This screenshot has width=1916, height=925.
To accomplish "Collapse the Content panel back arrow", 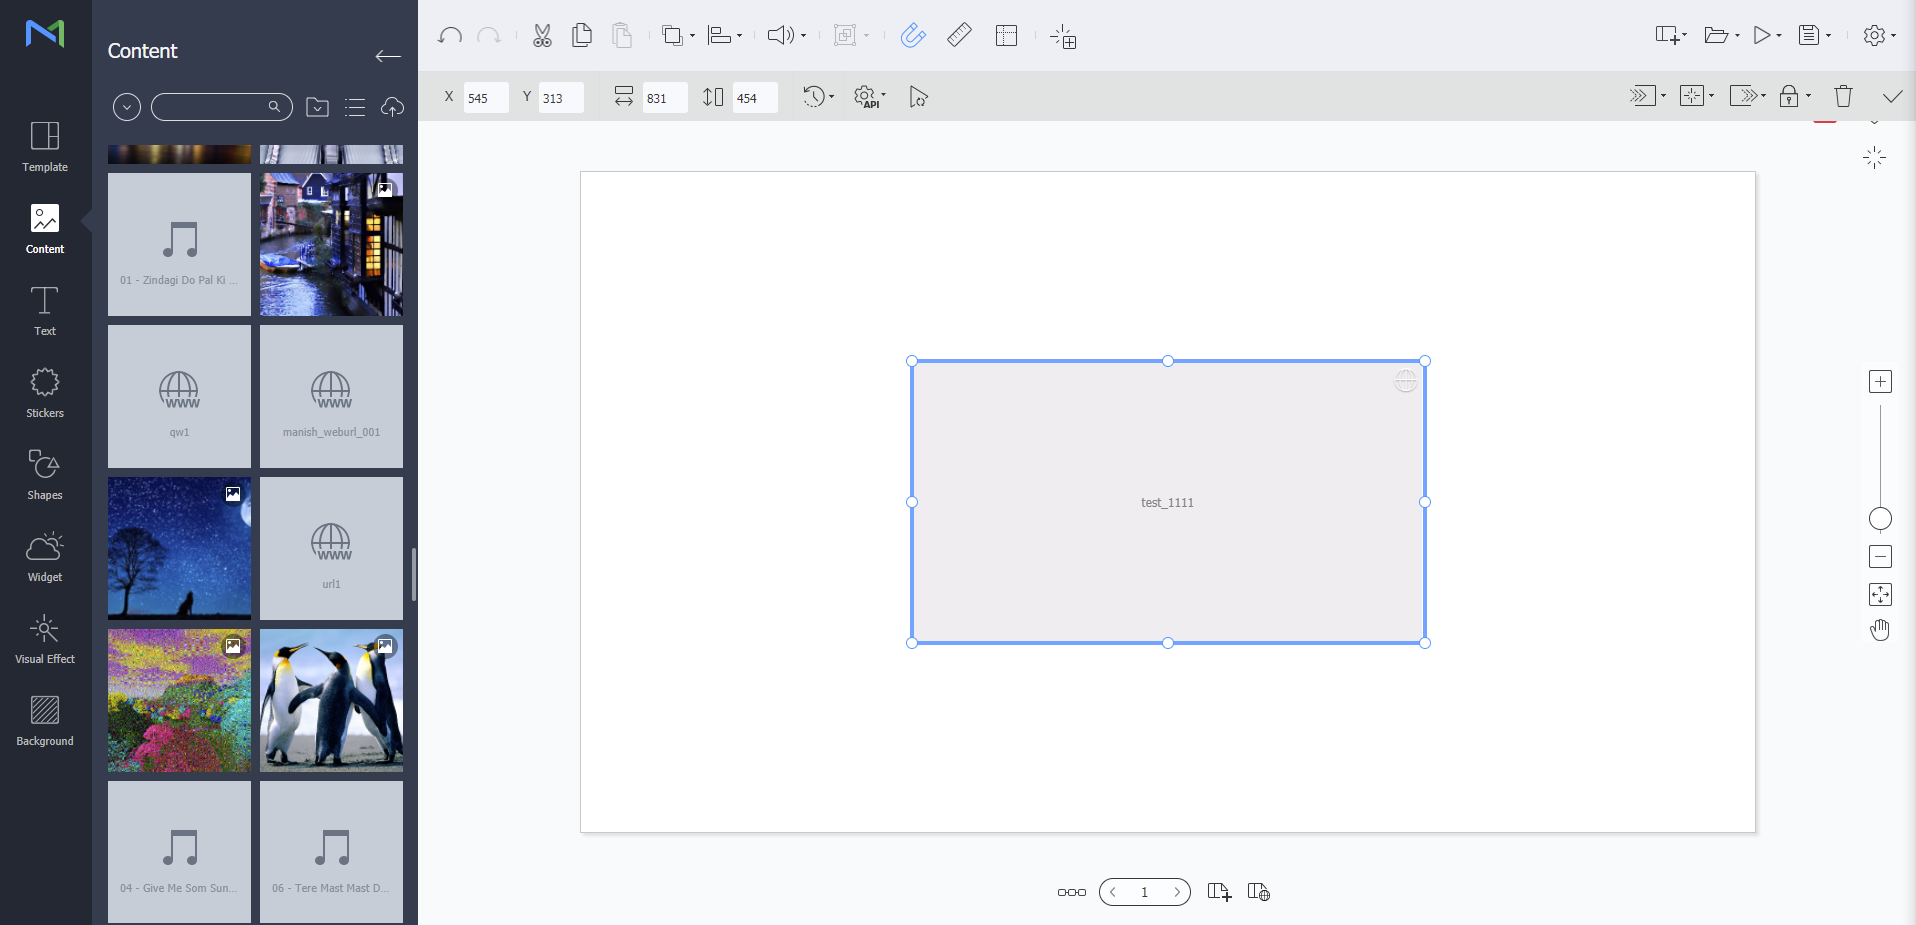I will [388, 56].
